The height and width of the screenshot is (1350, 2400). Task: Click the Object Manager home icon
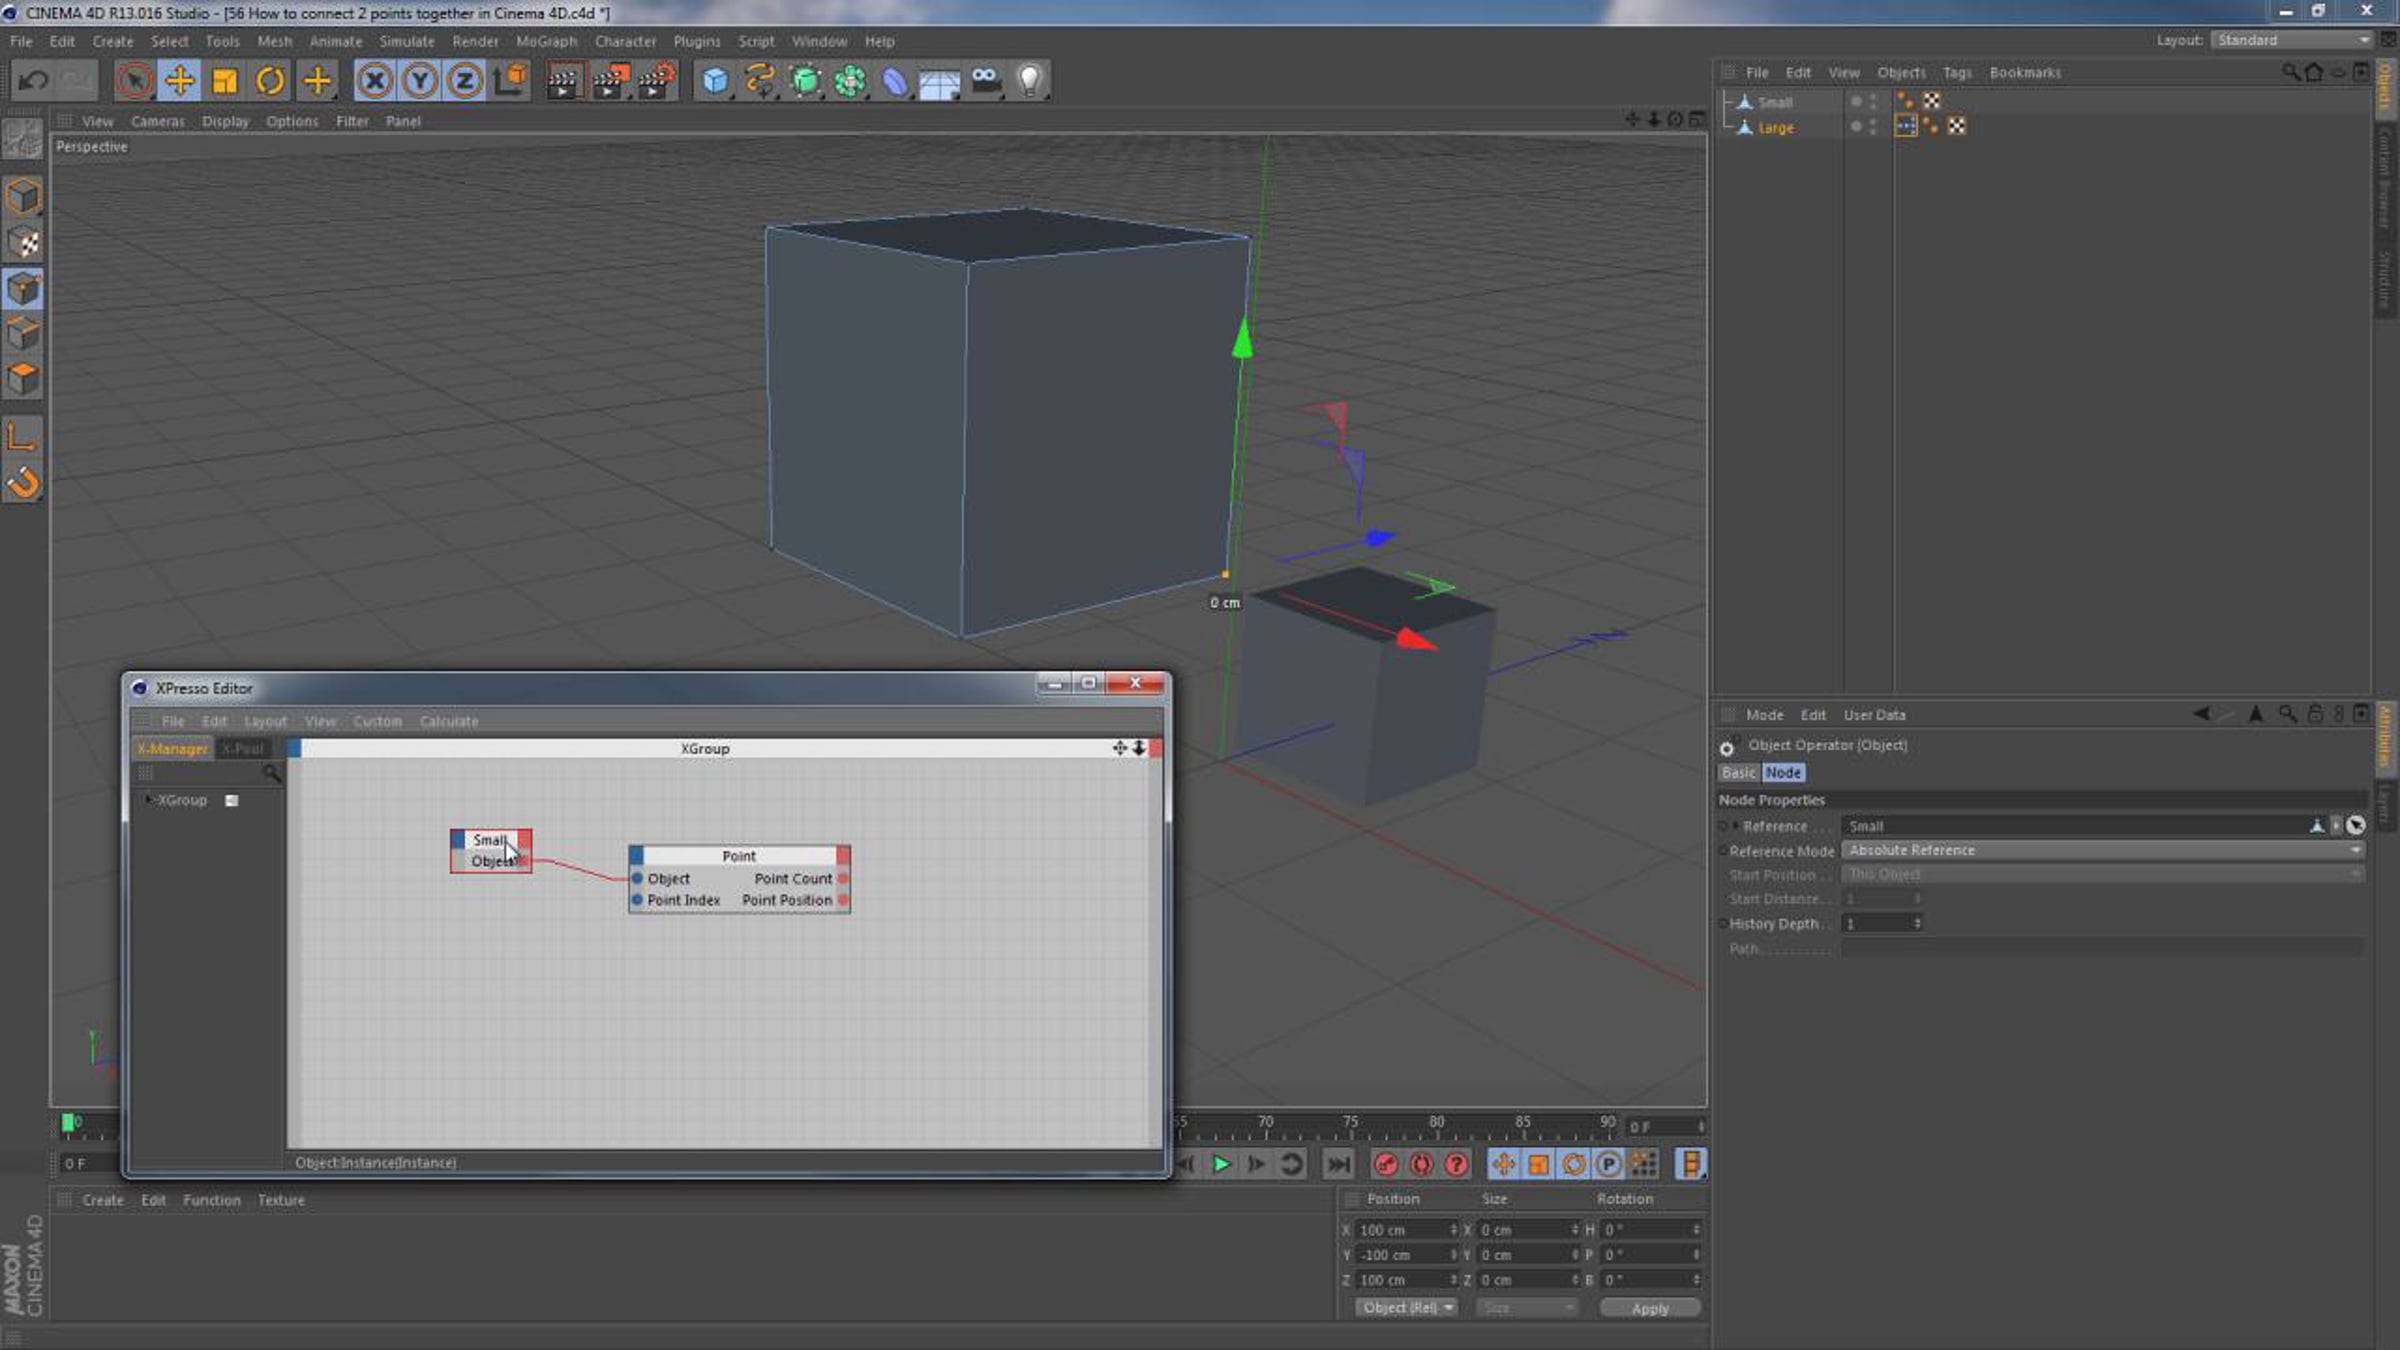(2314, 72)
